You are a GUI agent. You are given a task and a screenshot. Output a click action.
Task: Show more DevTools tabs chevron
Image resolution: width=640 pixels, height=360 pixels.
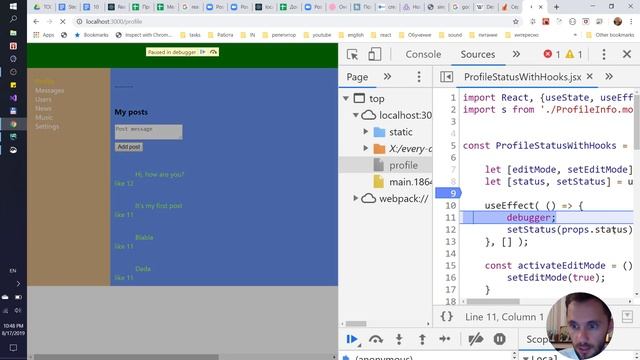click(516, 54)
